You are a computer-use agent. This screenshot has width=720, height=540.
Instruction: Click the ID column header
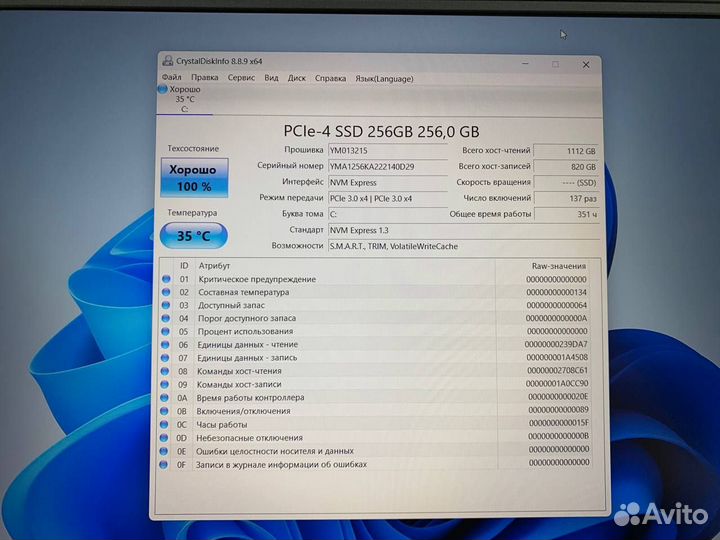[x=184, y=265]
